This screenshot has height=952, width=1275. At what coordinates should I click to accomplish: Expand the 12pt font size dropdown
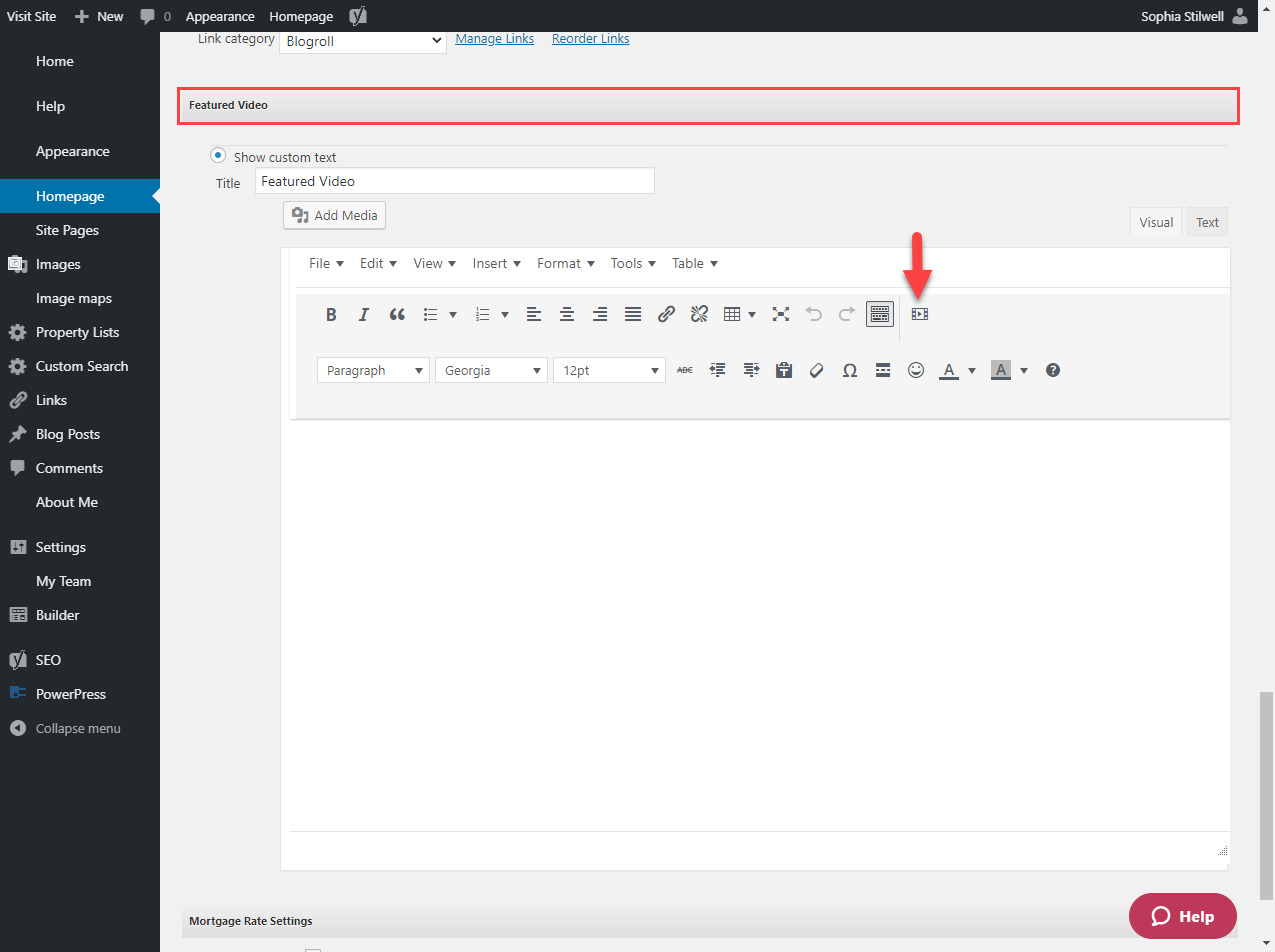(609, 370)
